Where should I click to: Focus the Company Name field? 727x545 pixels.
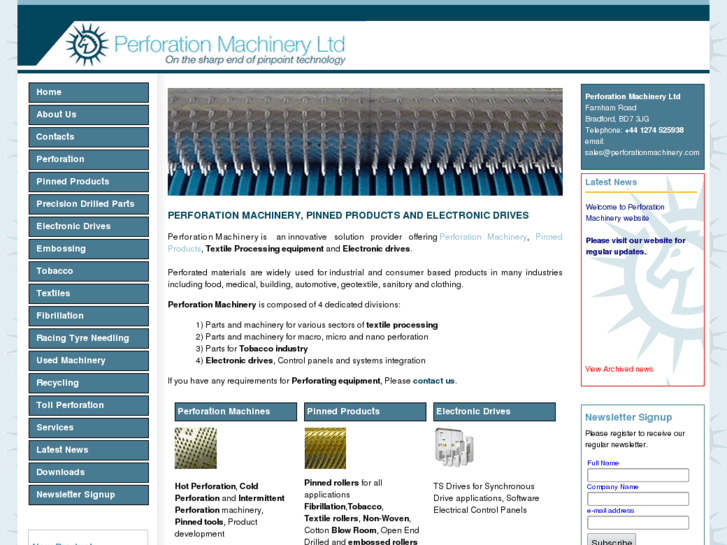pyautogui.click(x=638, y=499)
